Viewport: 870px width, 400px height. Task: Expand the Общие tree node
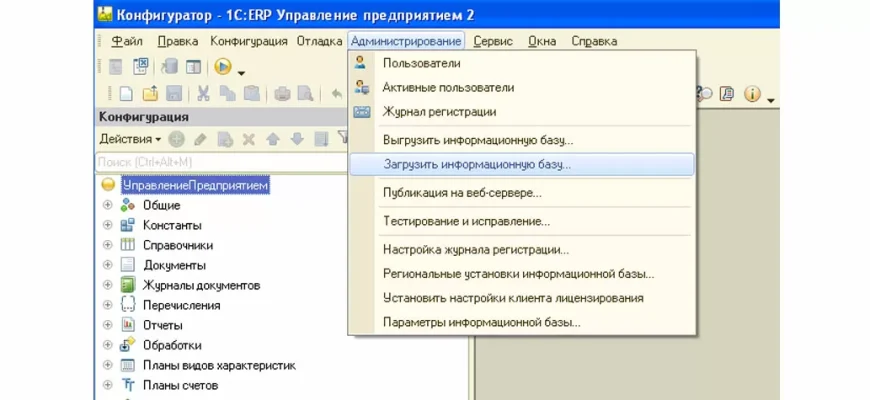(108, 205)
